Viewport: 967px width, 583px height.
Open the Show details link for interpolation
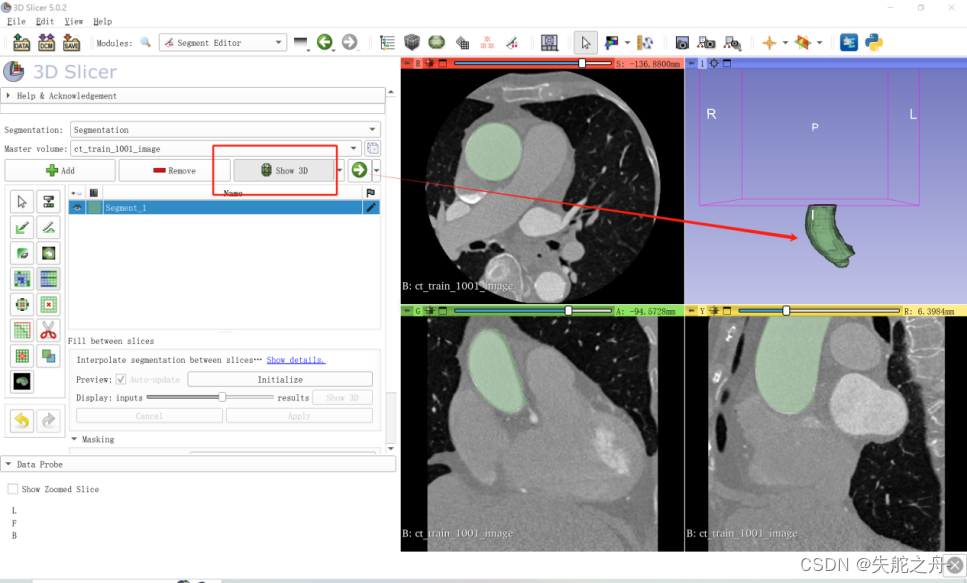[x=296, y=360]
